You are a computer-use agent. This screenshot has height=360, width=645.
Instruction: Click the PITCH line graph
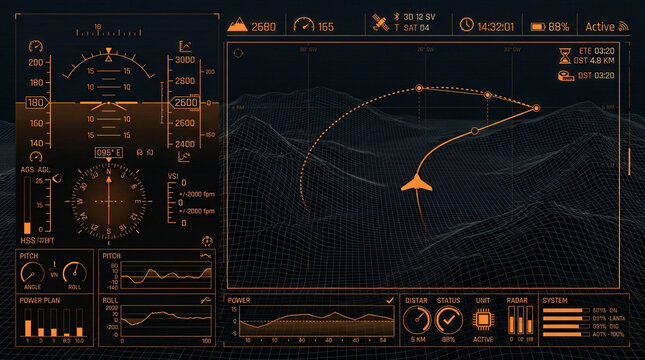pos(167,275)
